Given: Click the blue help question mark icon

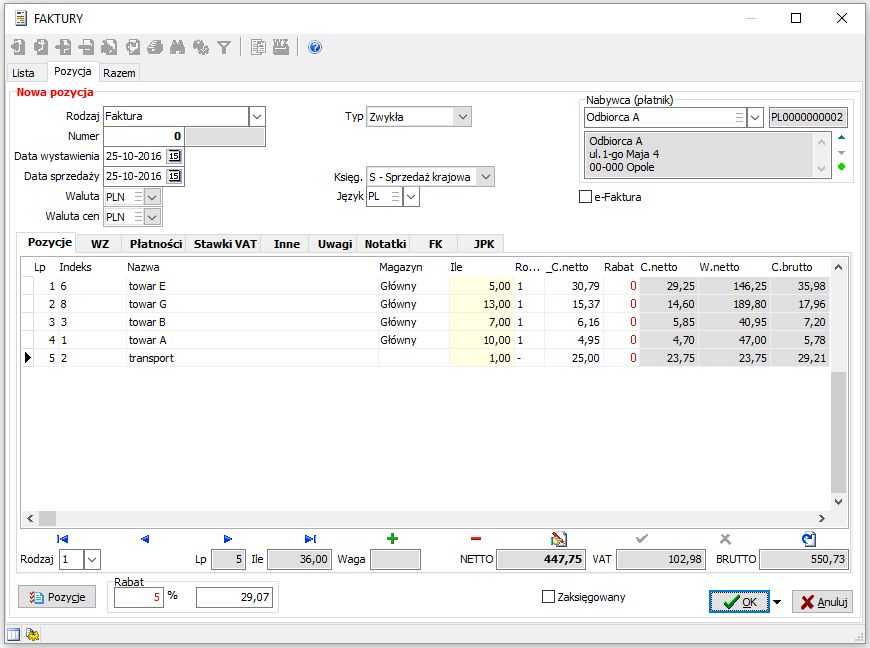Looking at the screenshot, I should coord(315,47).
